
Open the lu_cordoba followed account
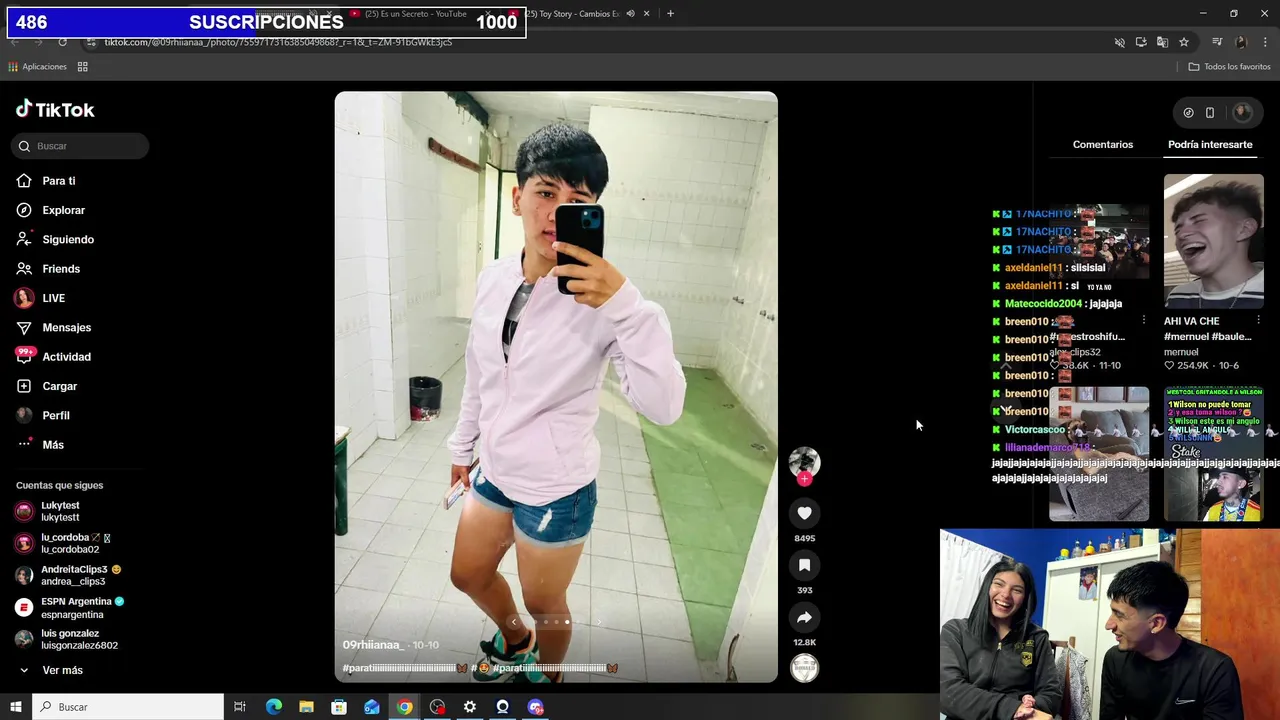click(62, 543)
